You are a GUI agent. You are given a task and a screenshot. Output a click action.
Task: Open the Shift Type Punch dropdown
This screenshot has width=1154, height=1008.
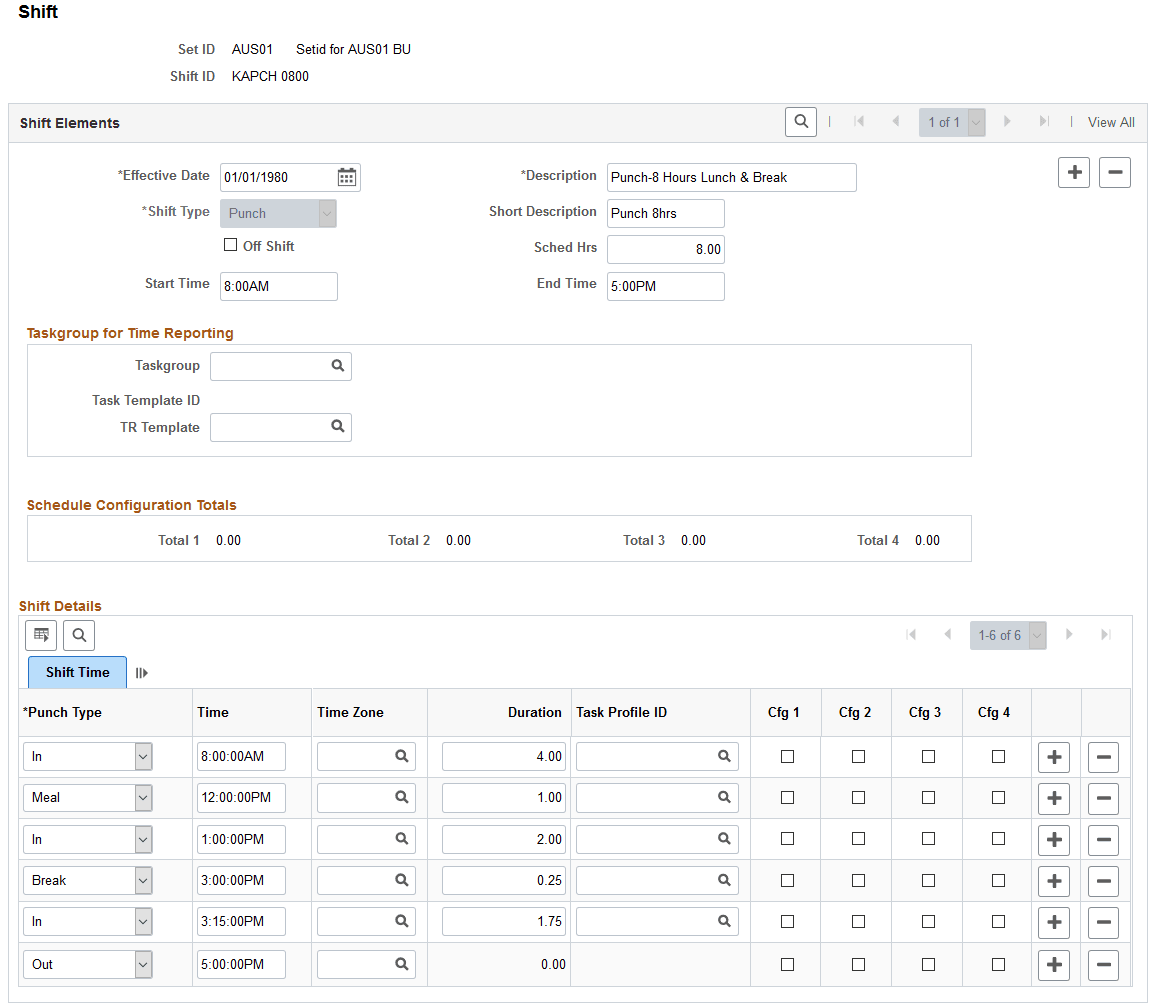pos(278,213)
